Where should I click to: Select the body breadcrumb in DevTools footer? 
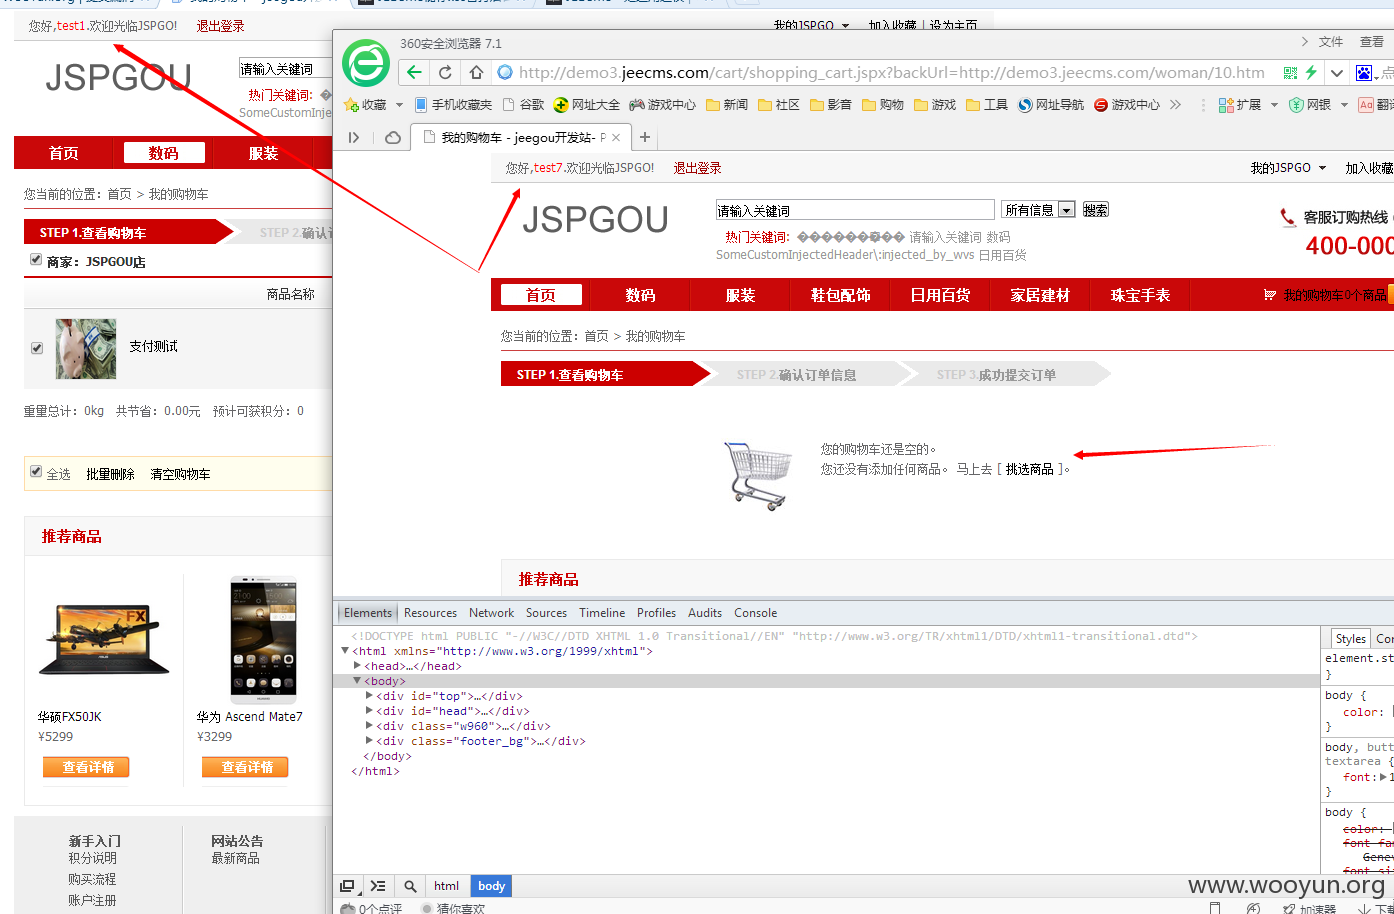[x=491, y=886]
